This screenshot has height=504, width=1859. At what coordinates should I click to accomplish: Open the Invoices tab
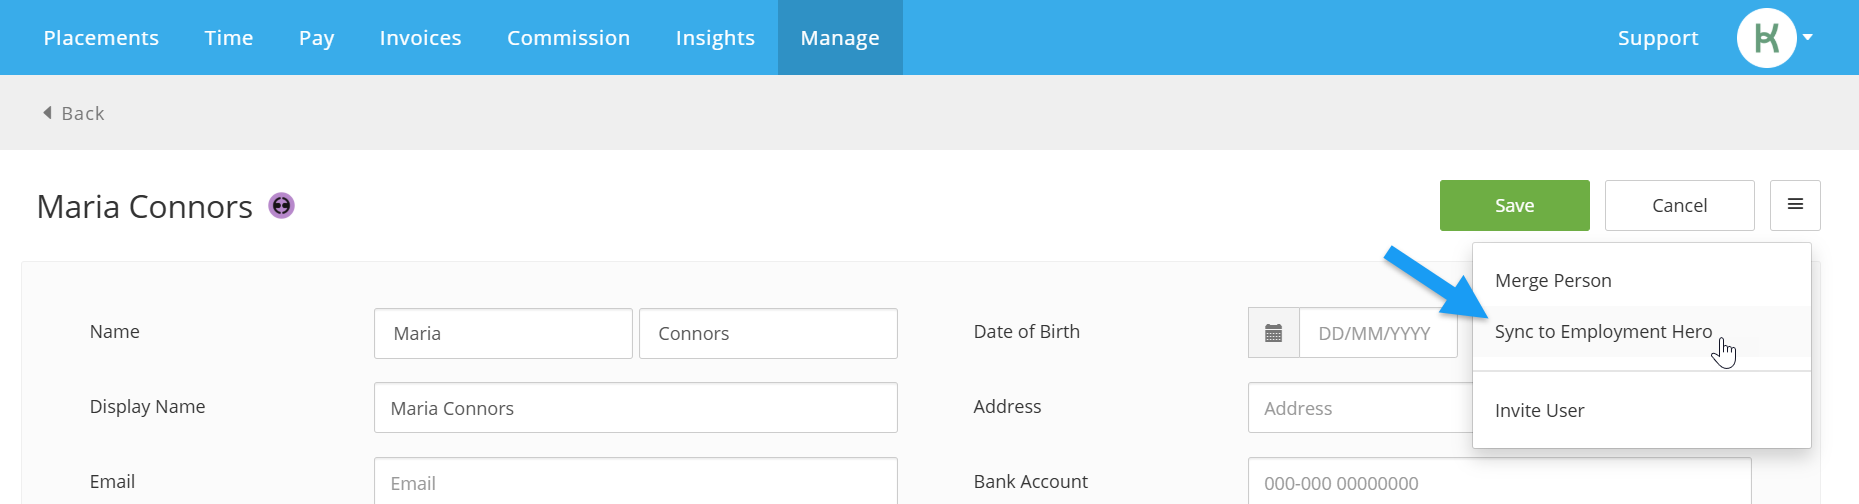click(x=420, y=38)
